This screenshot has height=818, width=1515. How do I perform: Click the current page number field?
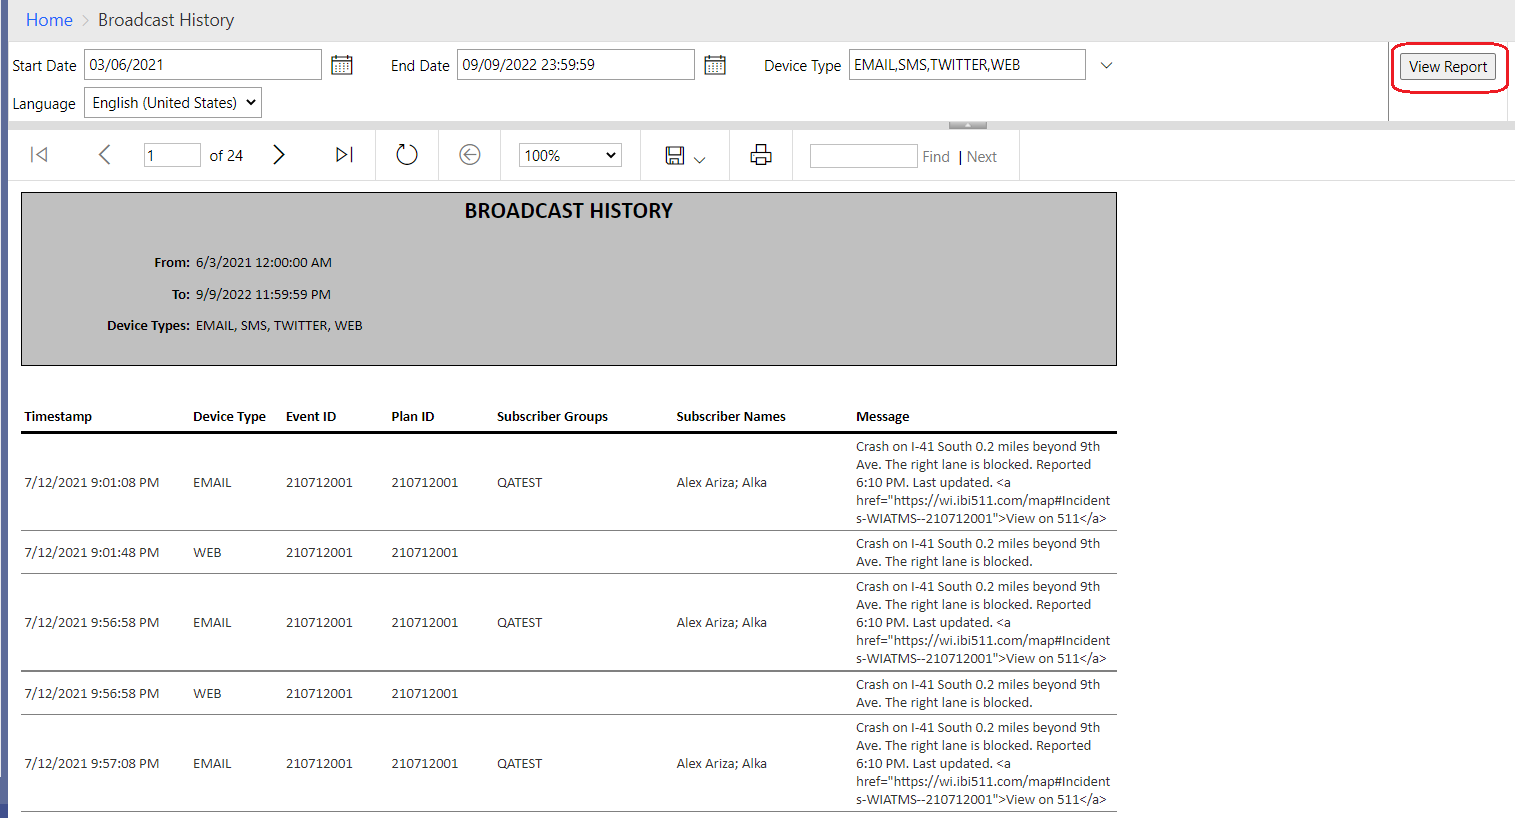coord(172,155)
